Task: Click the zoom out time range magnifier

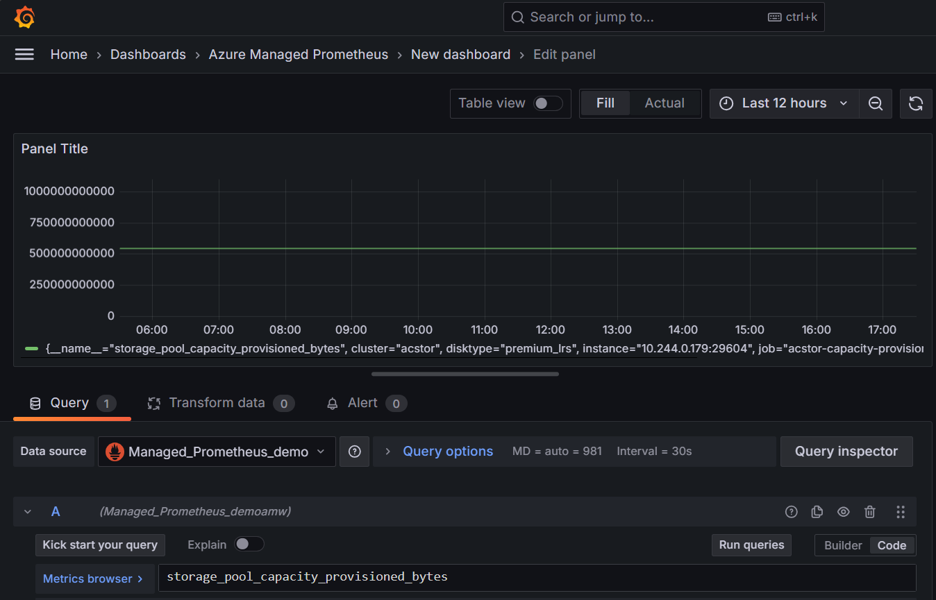Action: 874,103
